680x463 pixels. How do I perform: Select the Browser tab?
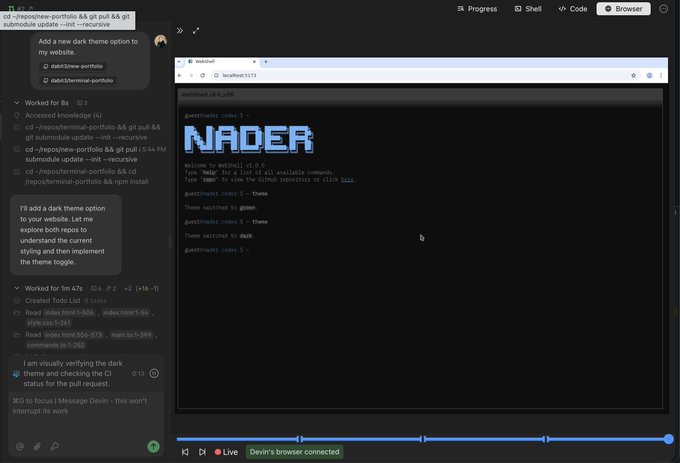tap(623, 8)
